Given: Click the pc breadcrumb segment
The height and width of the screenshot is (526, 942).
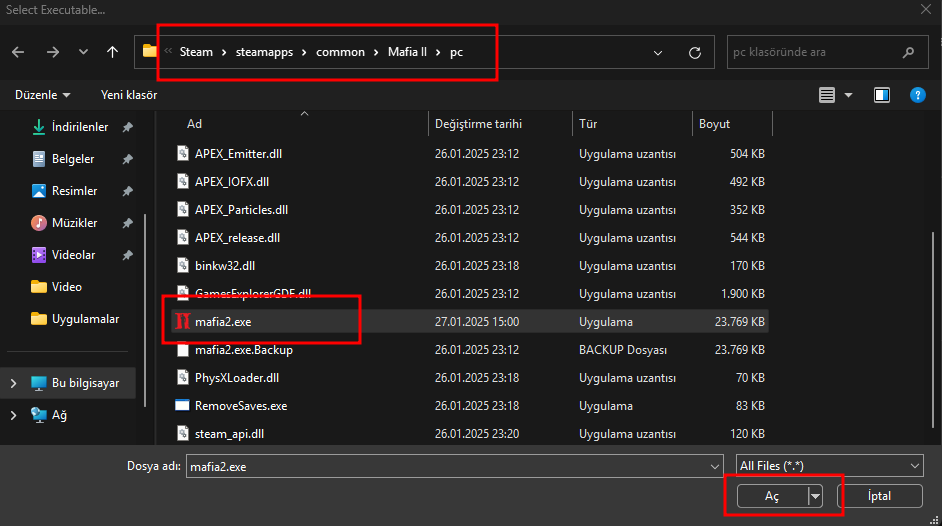Looking at the screenshot, I should (x=456, y=52).
